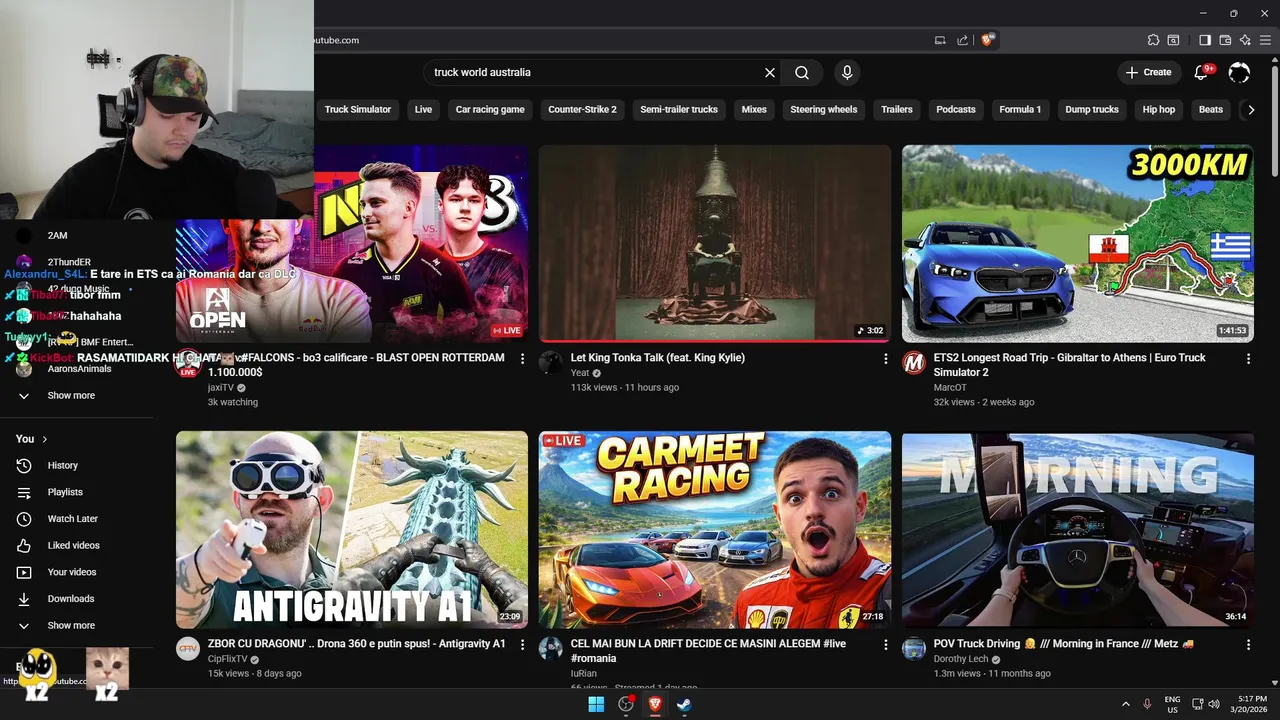Open YouTube notifications bell
The image size is (1280, 720).
(1201, 72)
